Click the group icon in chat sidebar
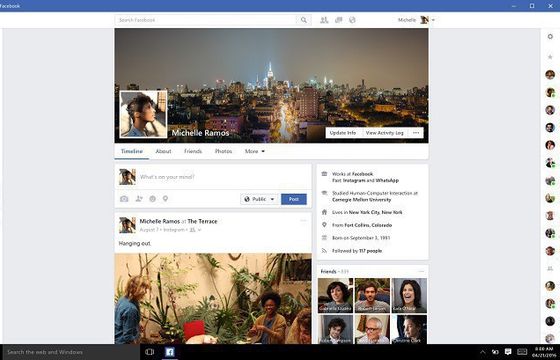Viewport: 560px width, 360px height. click(550, 269)
